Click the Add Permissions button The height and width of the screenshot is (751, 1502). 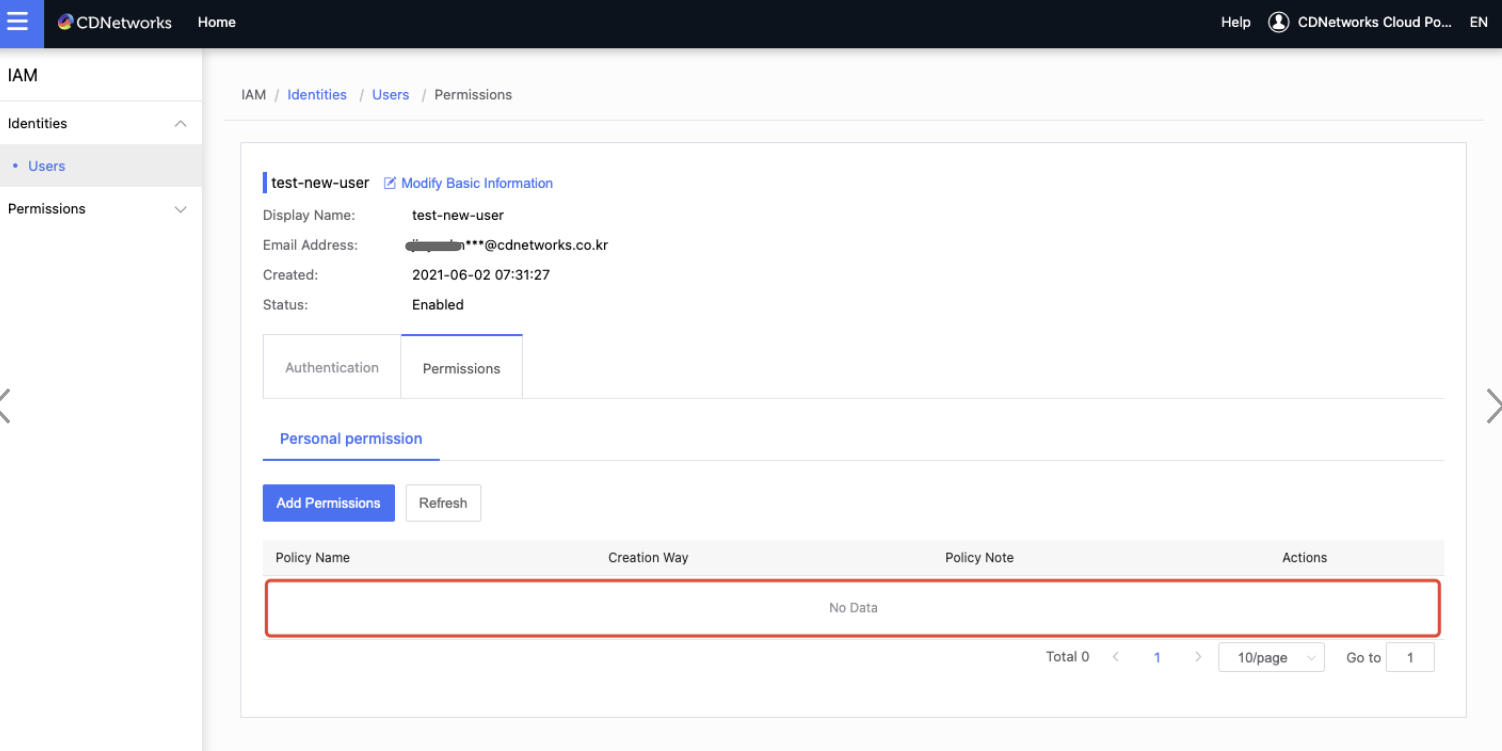pyautogui.click(x=328, y=503)
